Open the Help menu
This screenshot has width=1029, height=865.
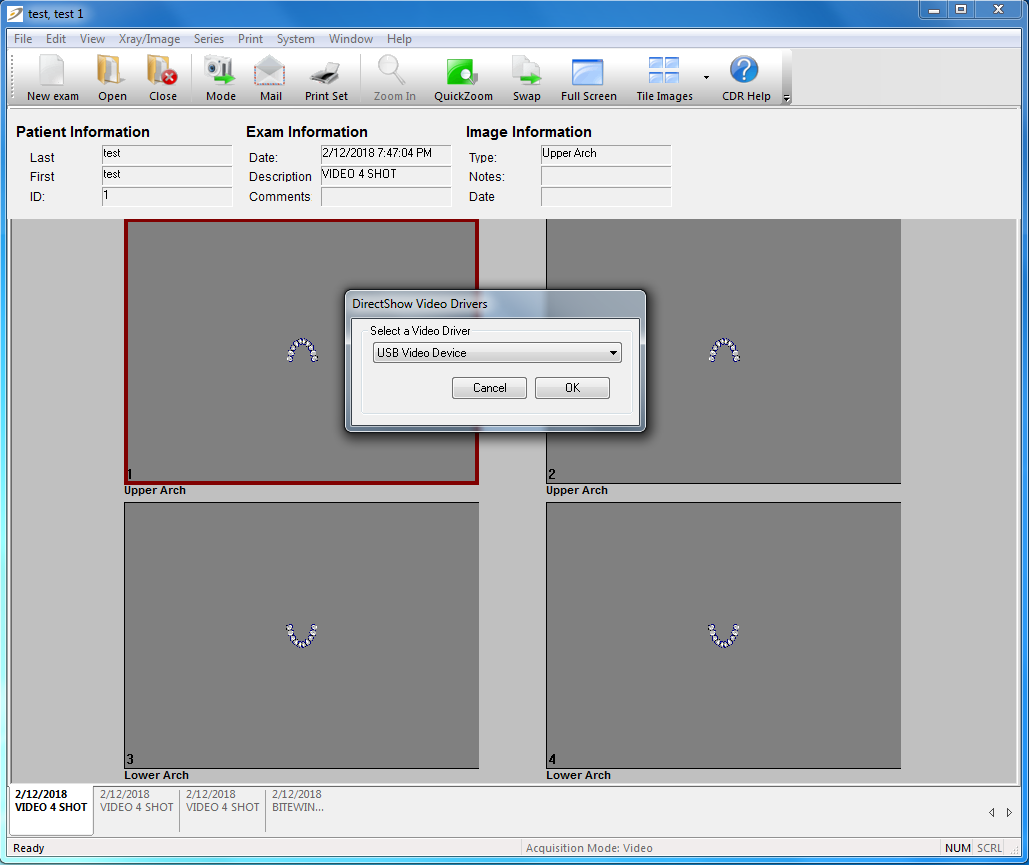point(399,39)
